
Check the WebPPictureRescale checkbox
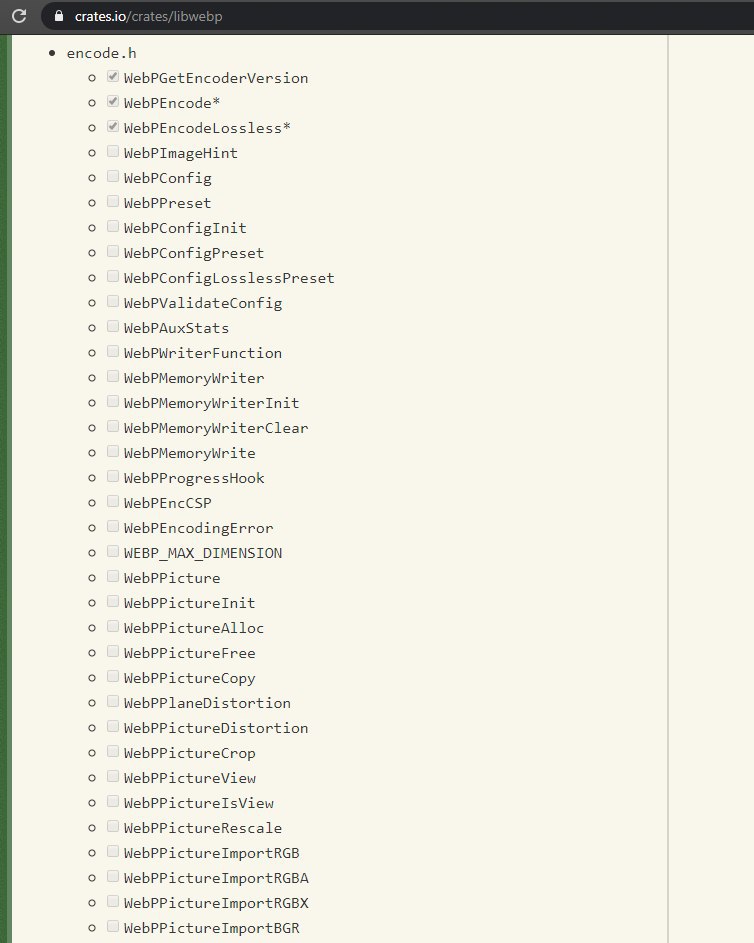[x=113, y=827]
